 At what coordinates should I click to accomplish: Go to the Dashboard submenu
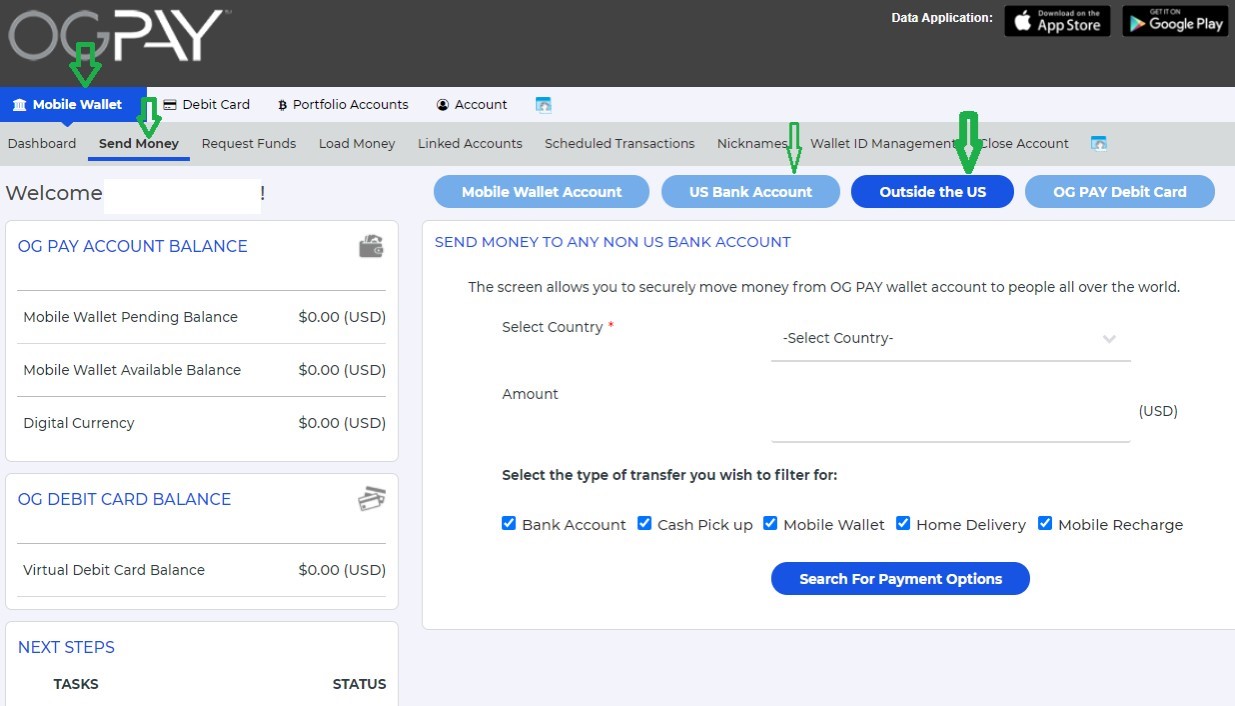[42, 143]
